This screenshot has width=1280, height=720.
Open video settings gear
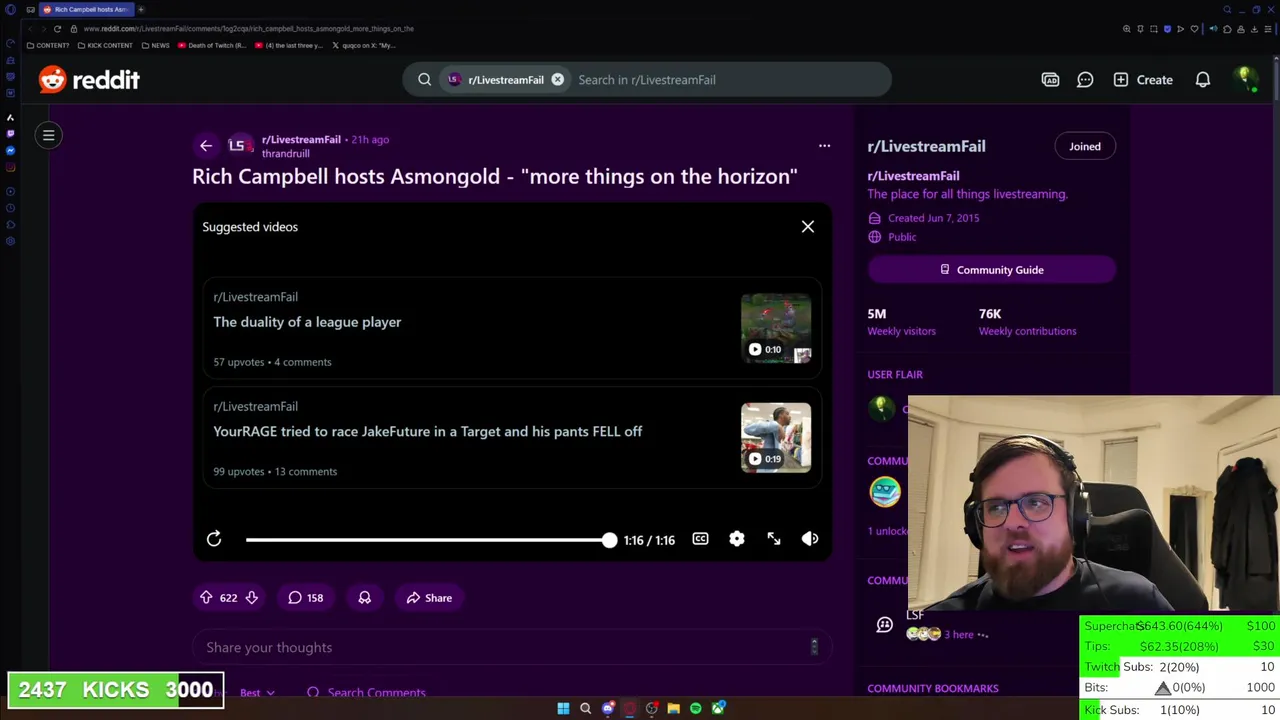(x=737, y=539)
